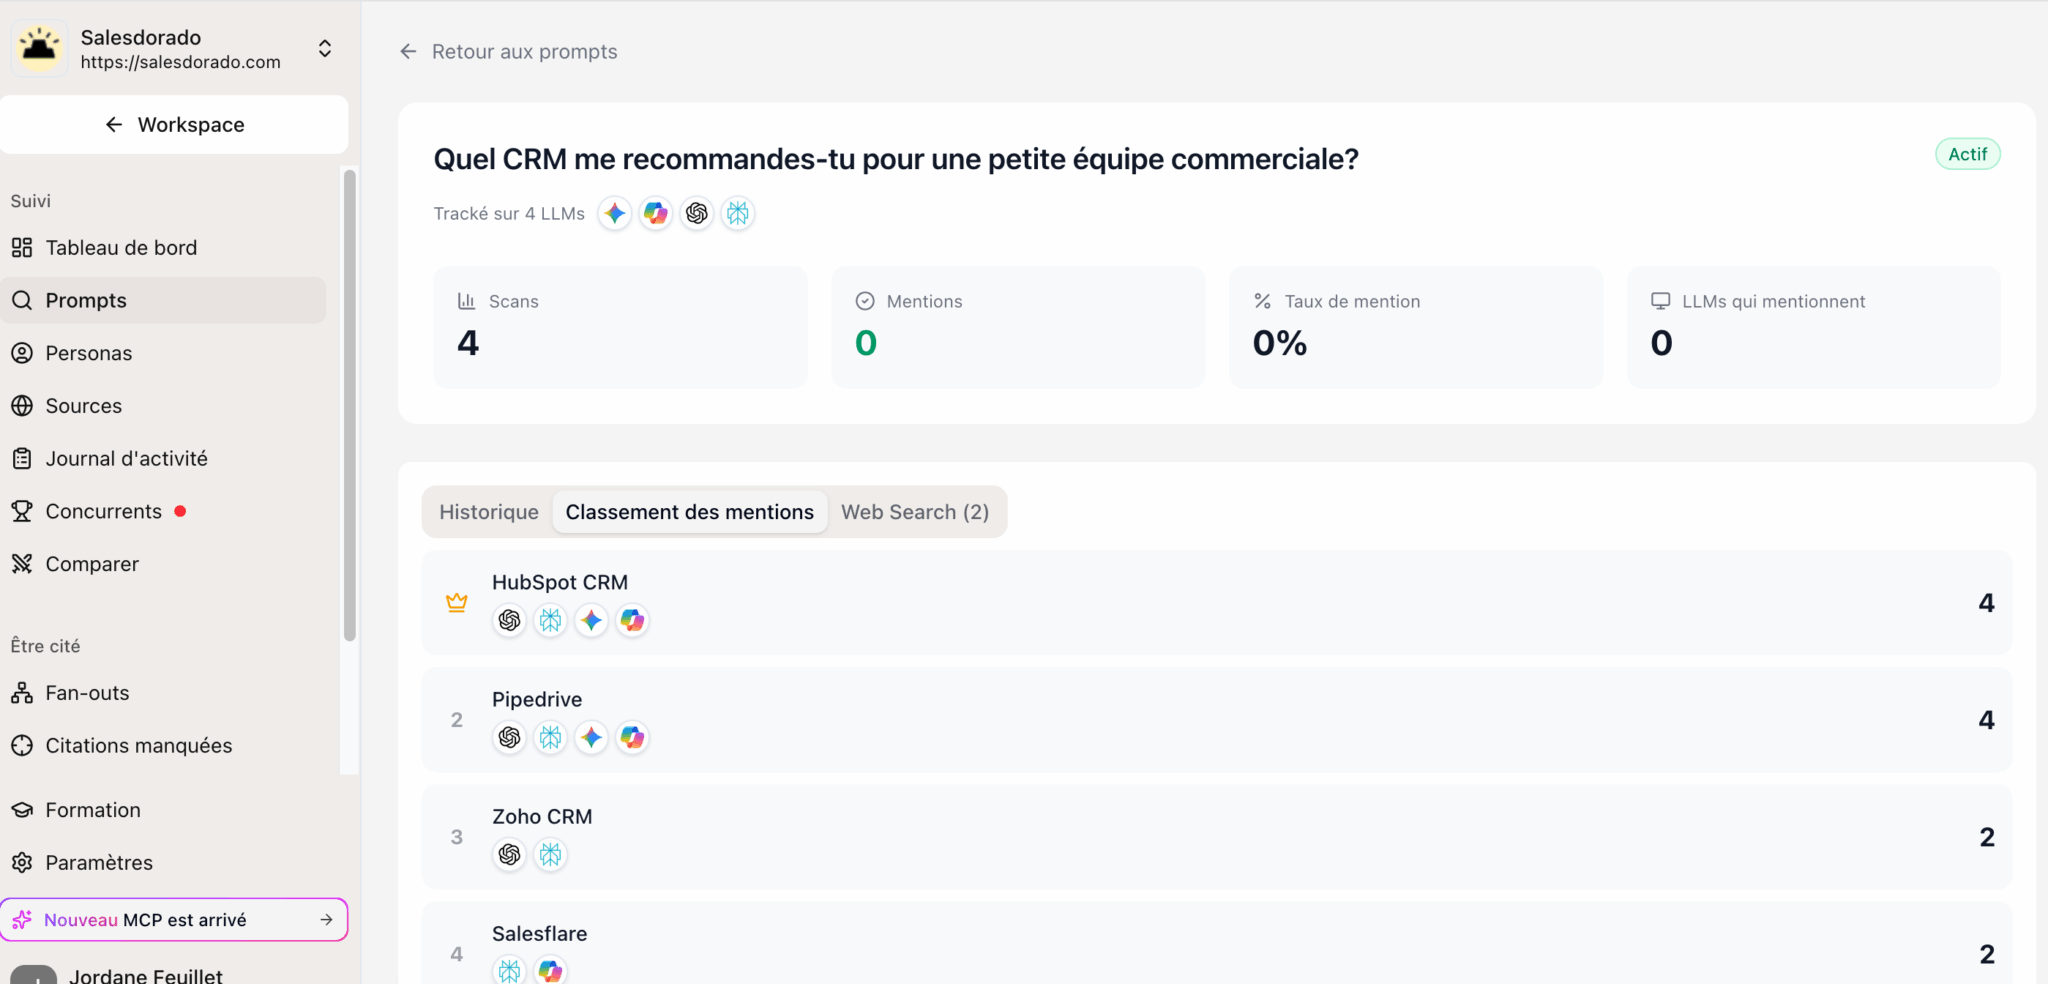Switch to the Historique tab
Viewport: 2048px width, 984px height.
pos(489,512)
